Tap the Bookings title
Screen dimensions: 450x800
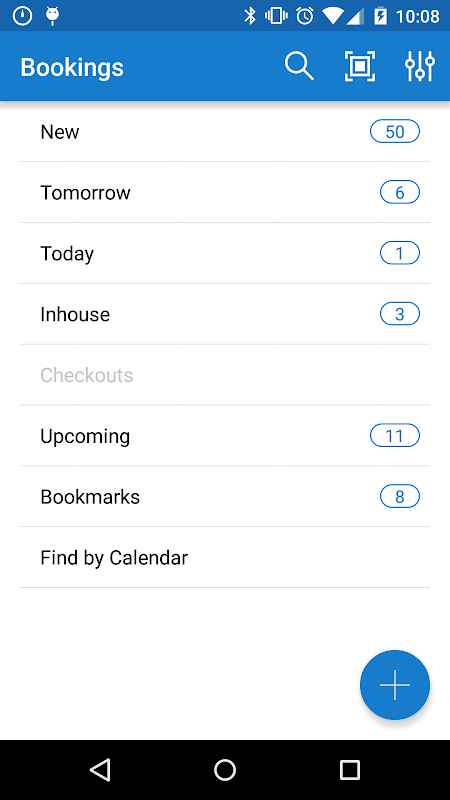(72, 67)
